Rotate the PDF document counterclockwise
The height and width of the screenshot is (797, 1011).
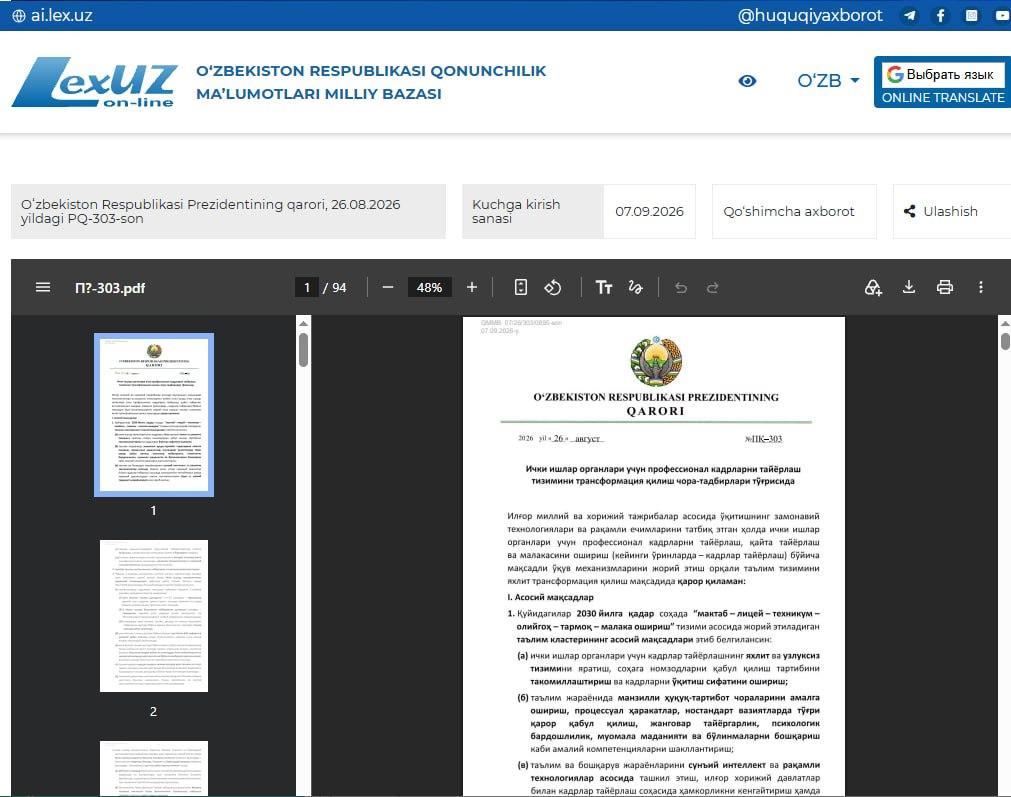(553, 287)
